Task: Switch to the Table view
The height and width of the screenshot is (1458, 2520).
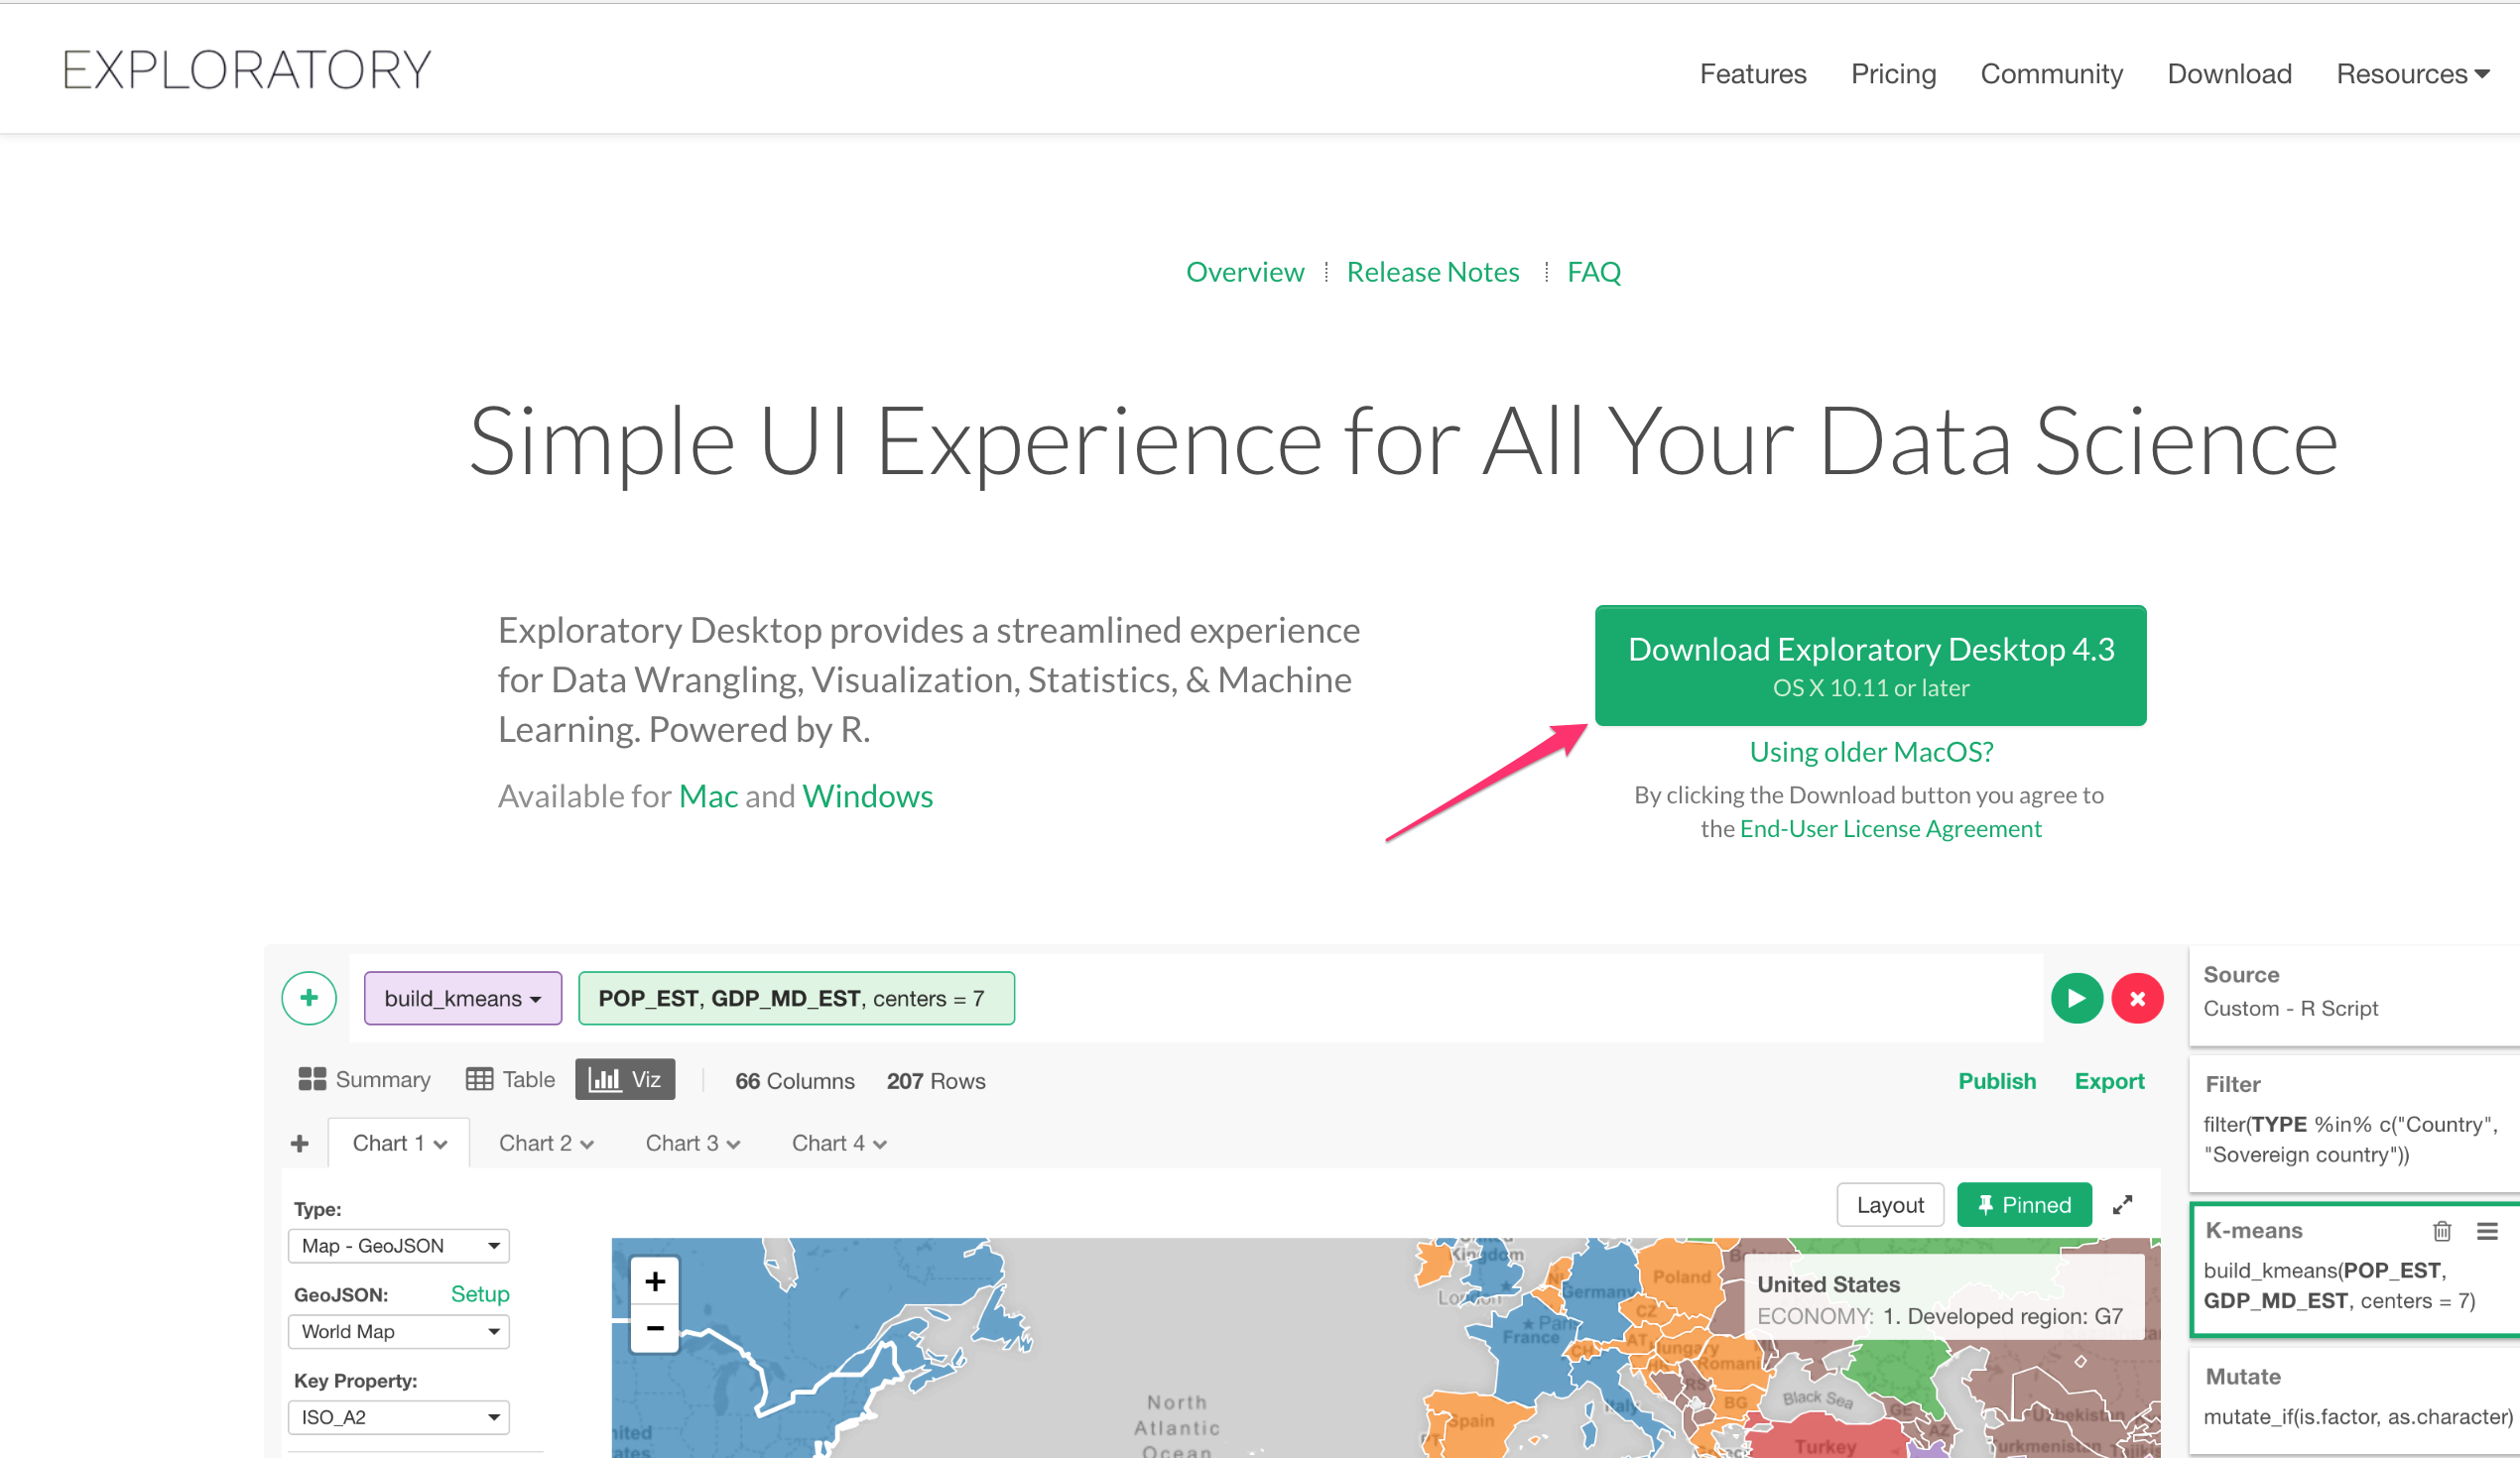Action: pos(510,1080)
